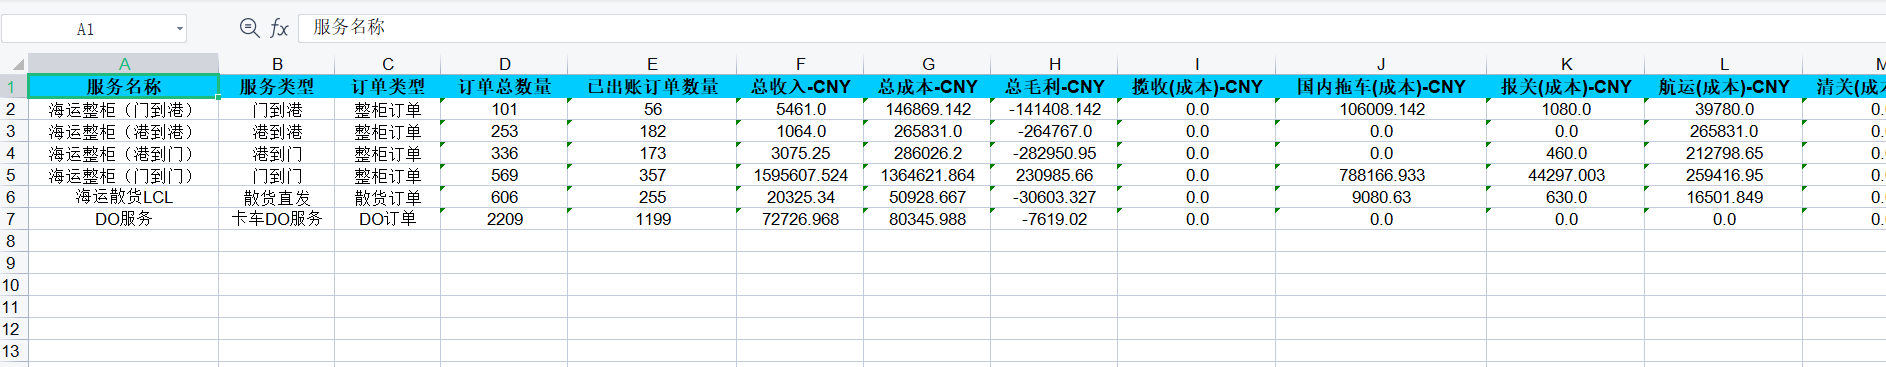
Task: Select shipping cost cell 16501.849
Action: 1724,197
